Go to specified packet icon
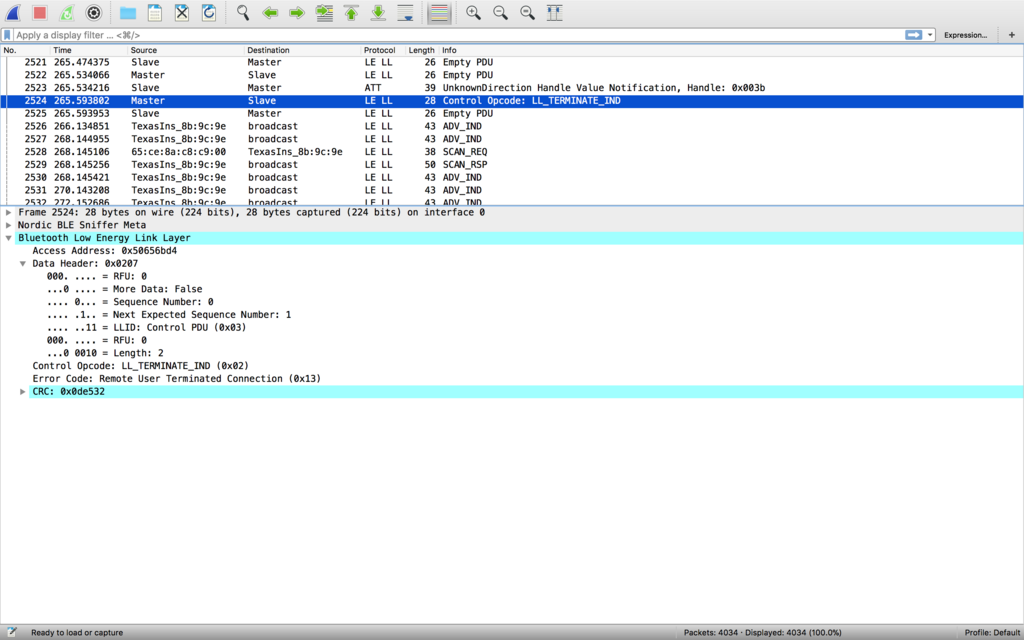The image size is (1024, 640). [324, 12]
